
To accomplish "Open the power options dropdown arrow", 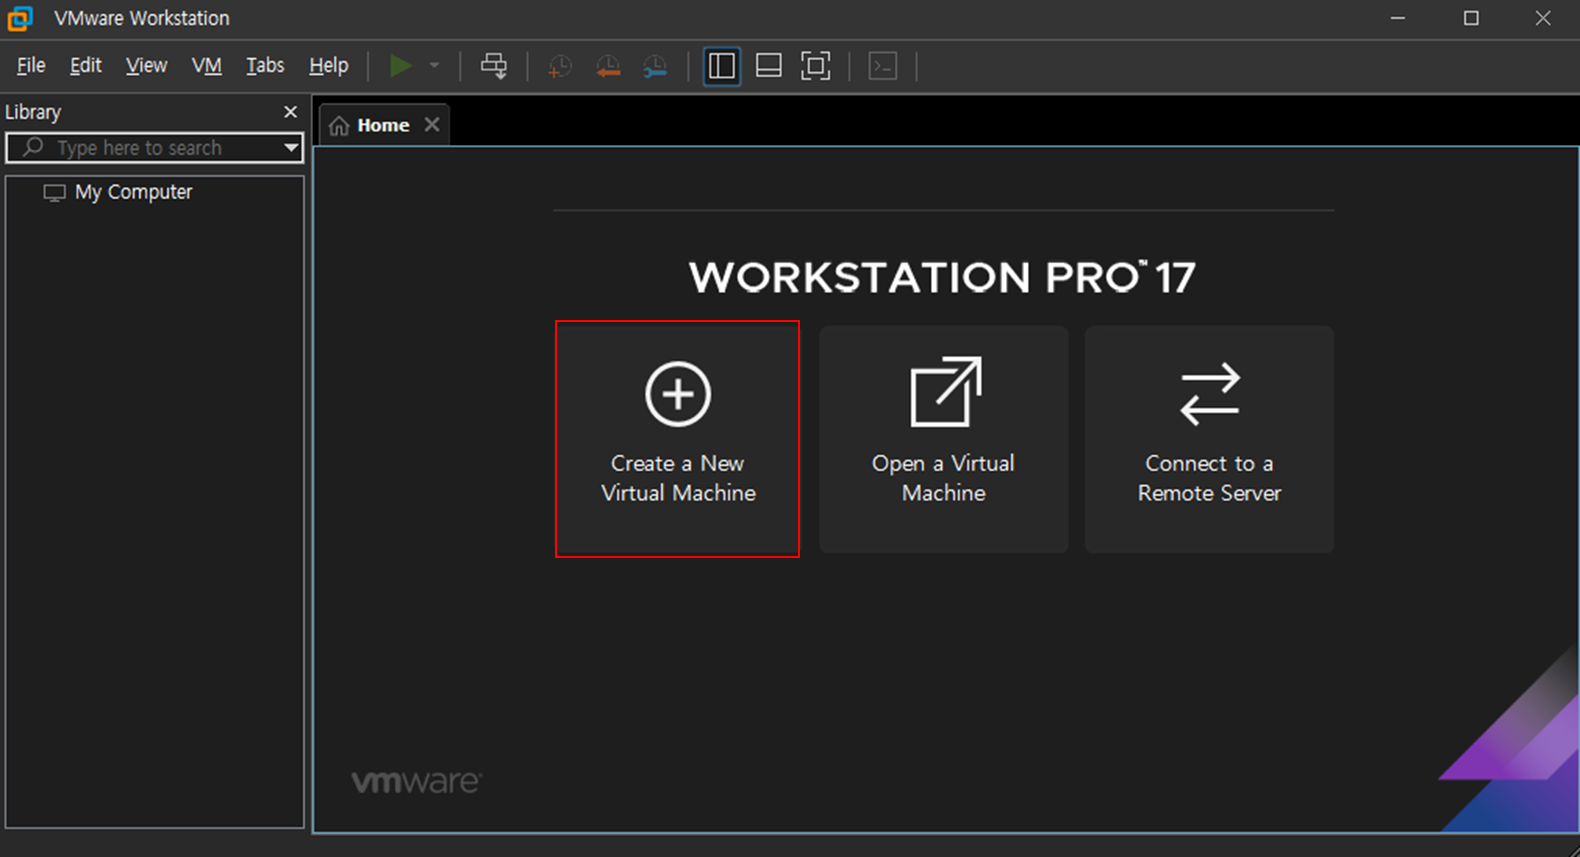I will click(x=434, y=66).
